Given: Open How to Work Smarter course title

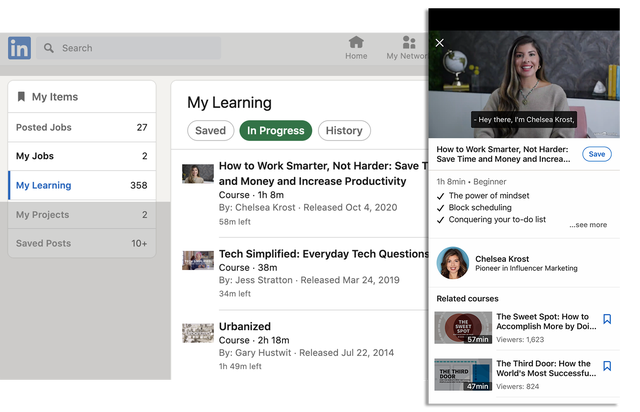Looking at the screenshot, I should [323, 174].
